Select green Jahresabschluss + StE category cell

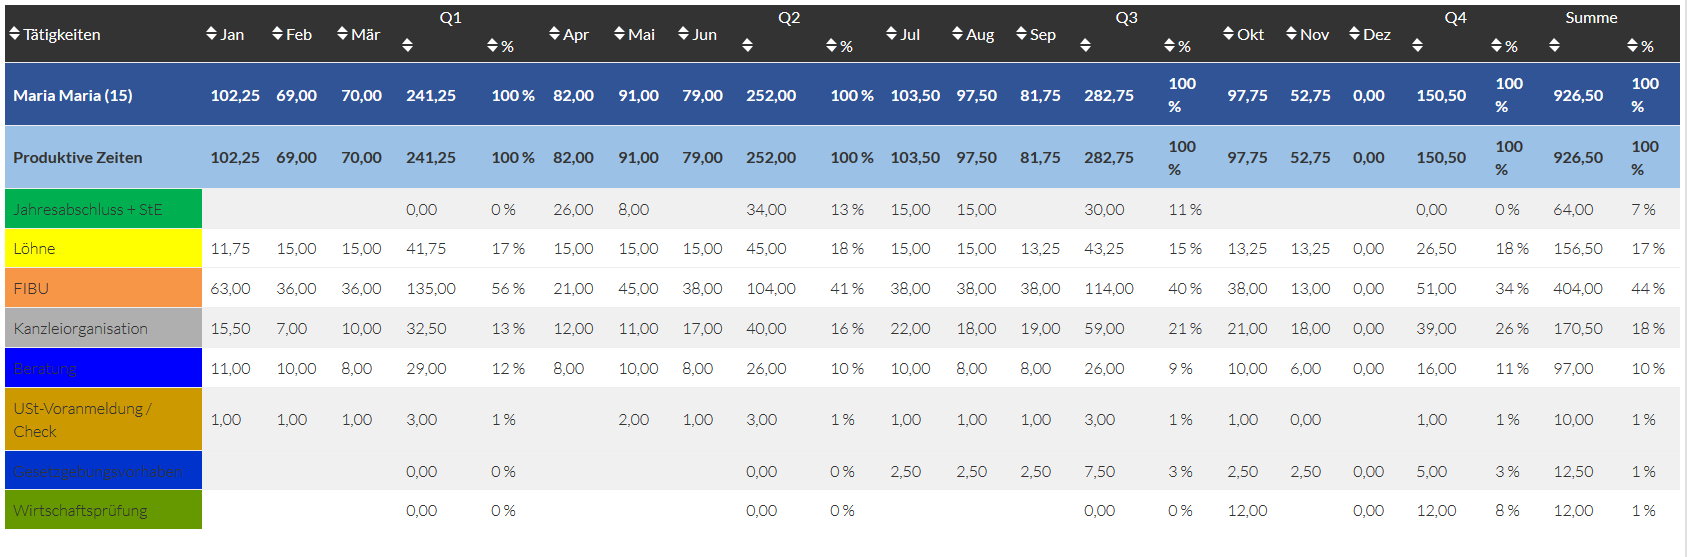pos(103,209)
